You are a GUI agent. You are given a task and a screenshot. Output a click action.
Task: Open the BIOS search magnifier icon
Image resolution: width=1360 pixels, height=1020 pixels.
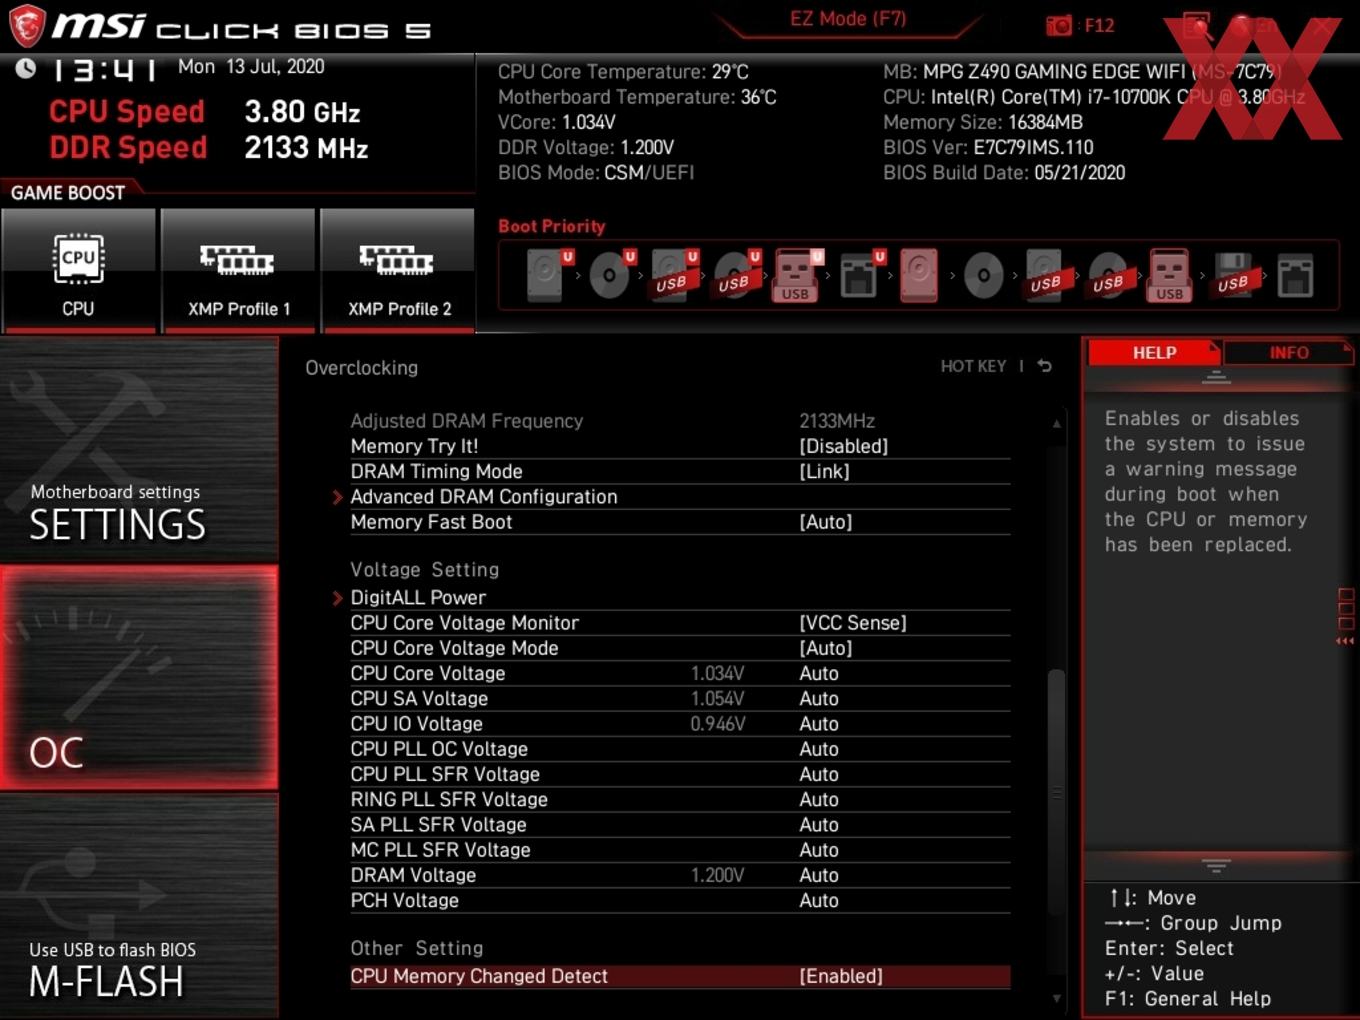click(1197, 27)
